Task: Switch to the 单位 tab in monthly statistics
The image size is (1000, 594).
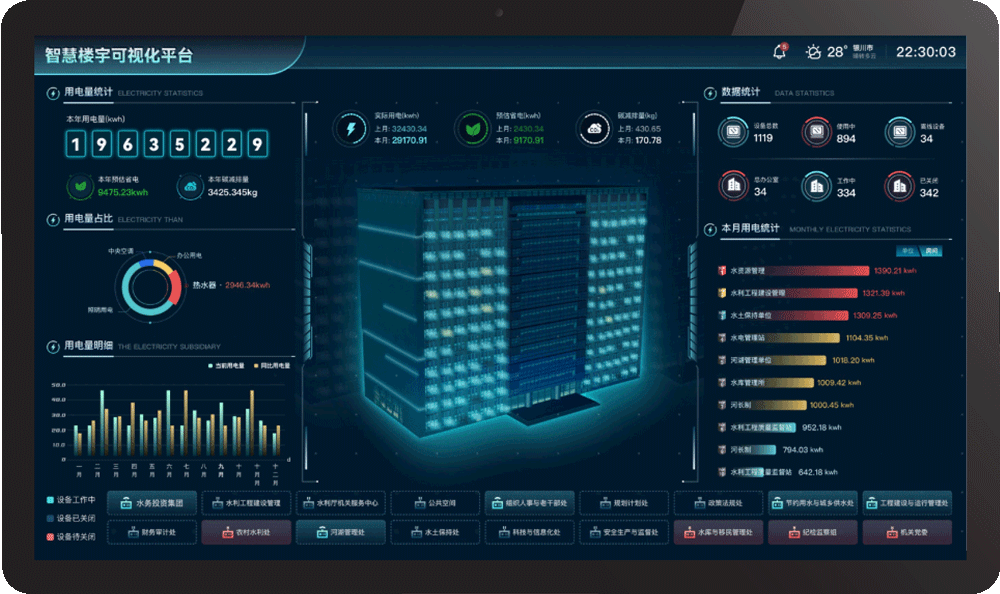Action: 908,250
